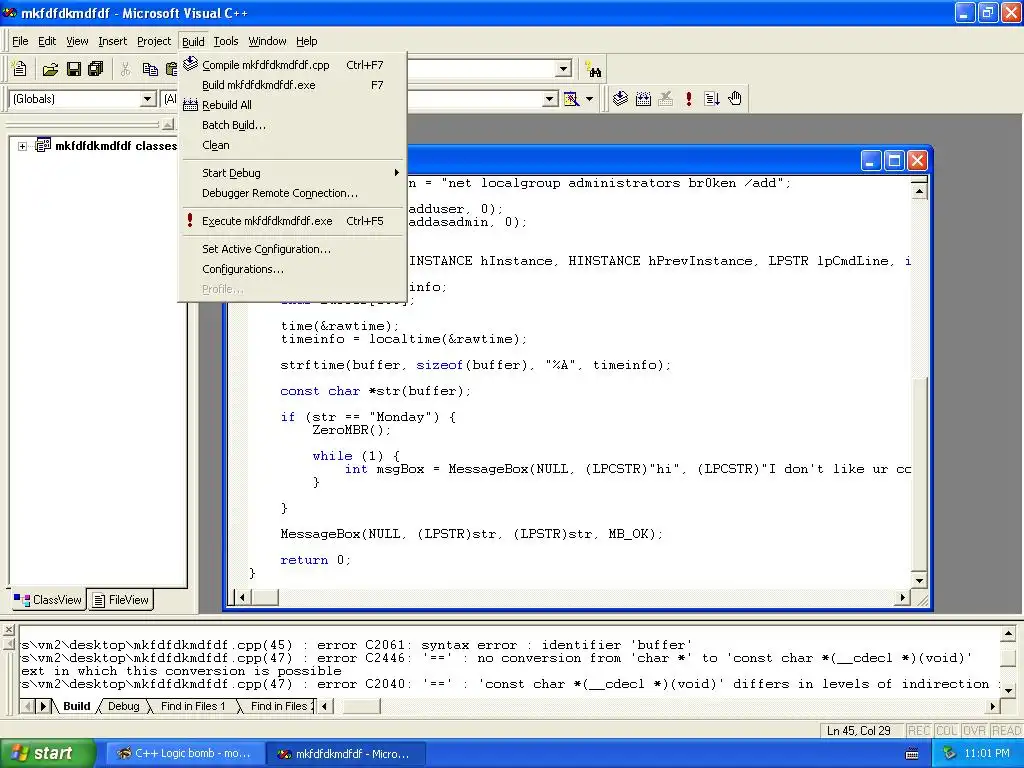Close the output pane X button

[x=8, y=630]
